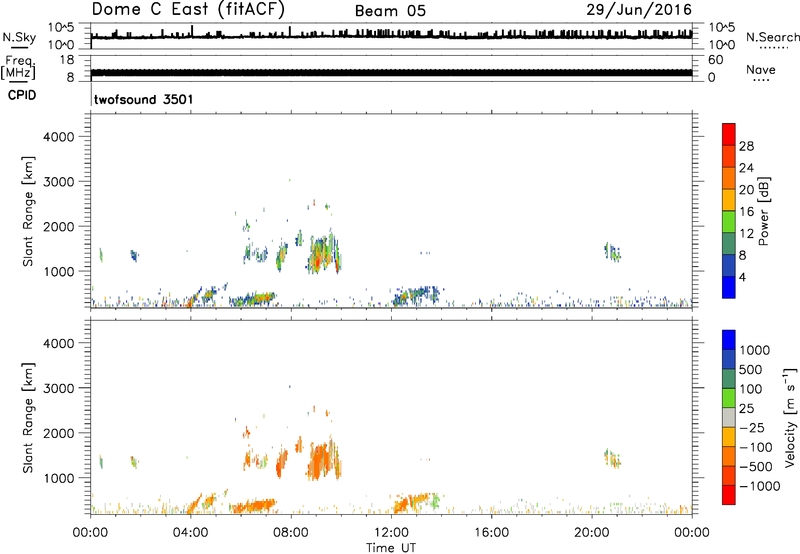This screenshot has width=800, height=554.
Task: Click the orange echo cluster near 09:00 in velocity panel
Action: coord(323,461)
